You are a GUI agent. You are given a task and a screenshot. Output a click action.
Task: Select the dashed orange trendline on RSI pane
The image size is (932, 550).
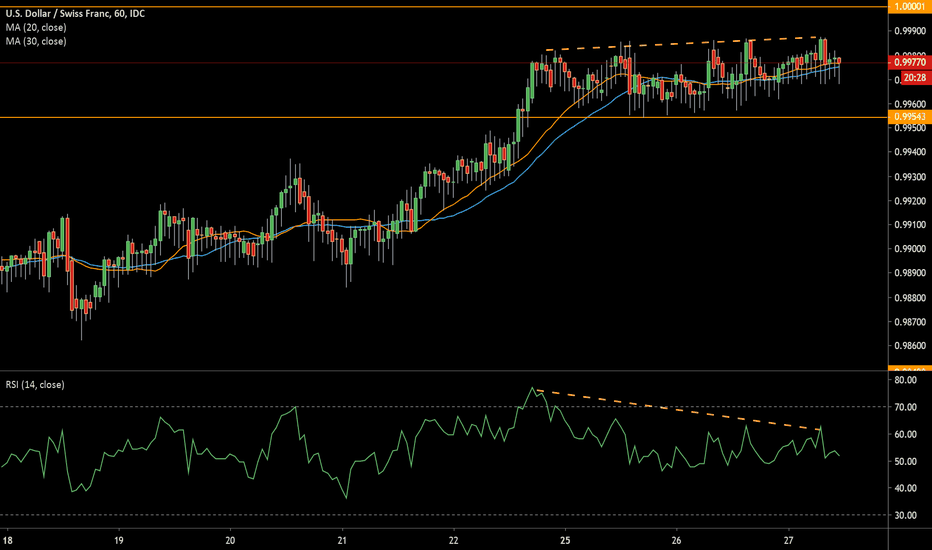(680, 410)
